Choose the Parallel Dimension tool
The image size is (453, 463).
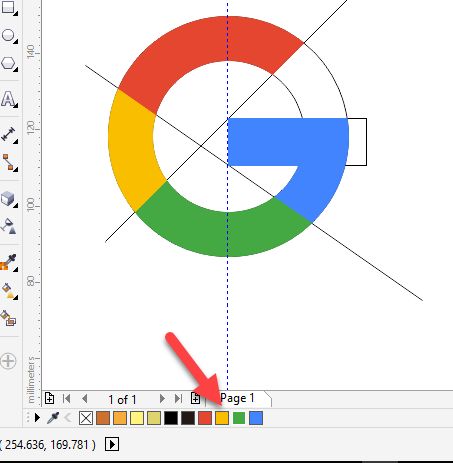(x=8, y=134)
